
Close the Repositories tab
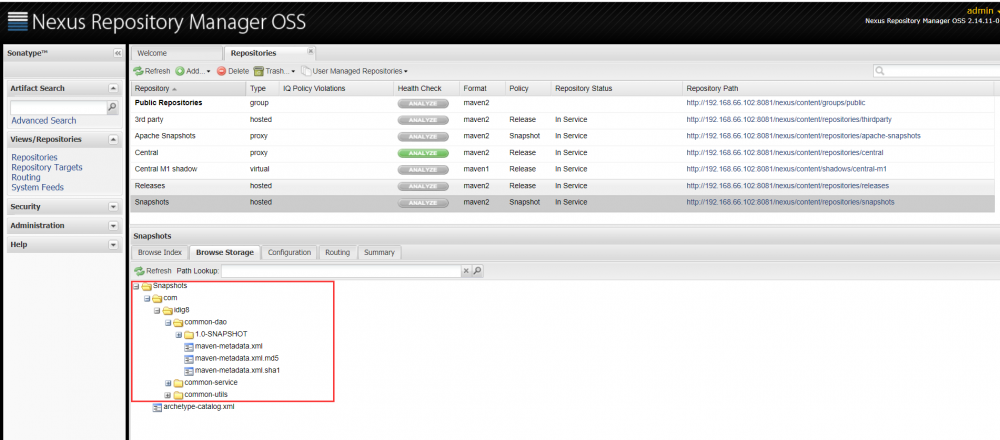click(x=311, y=50)
